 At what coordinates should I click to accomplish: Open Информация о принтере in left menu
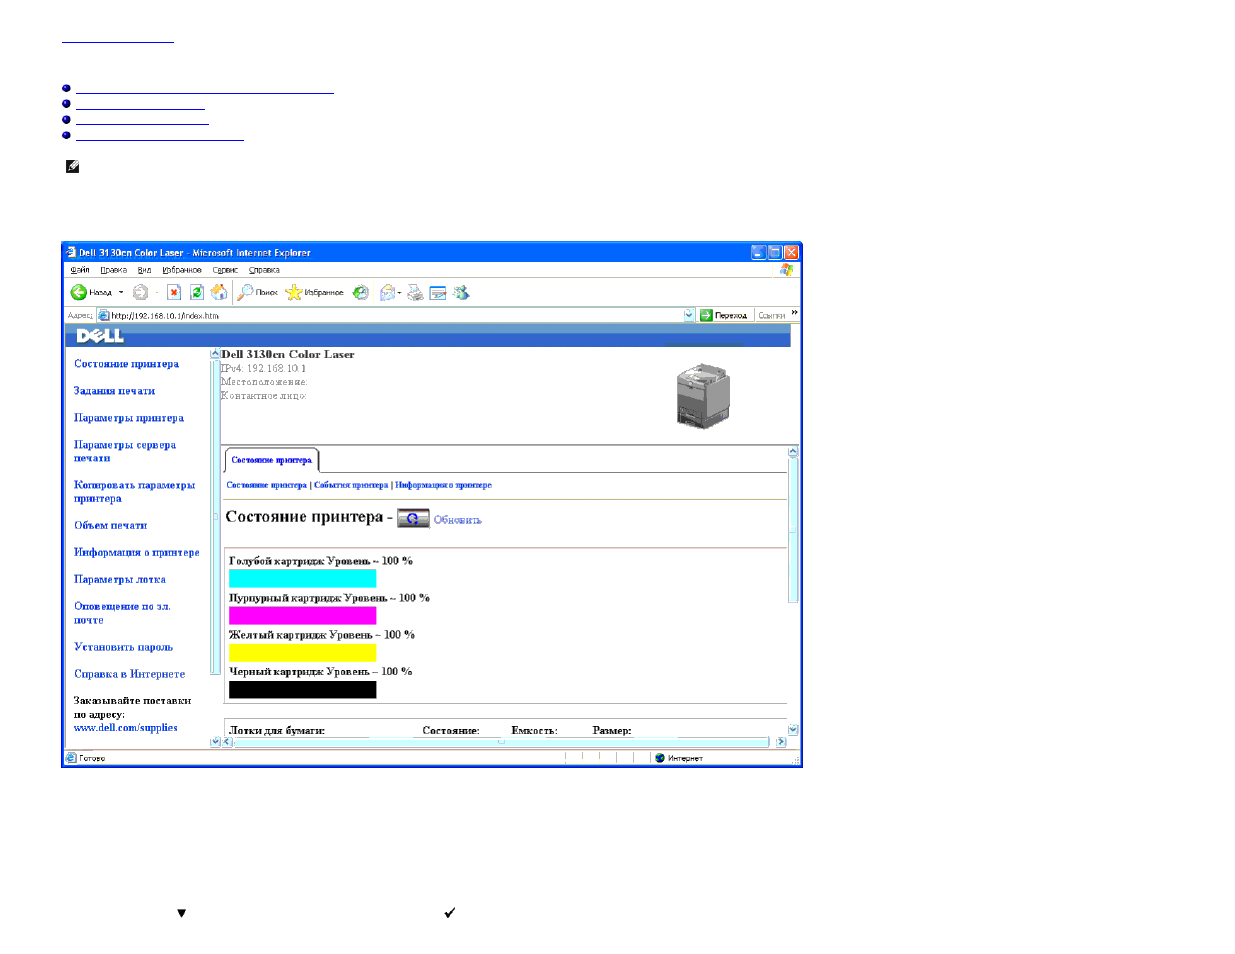136,552
